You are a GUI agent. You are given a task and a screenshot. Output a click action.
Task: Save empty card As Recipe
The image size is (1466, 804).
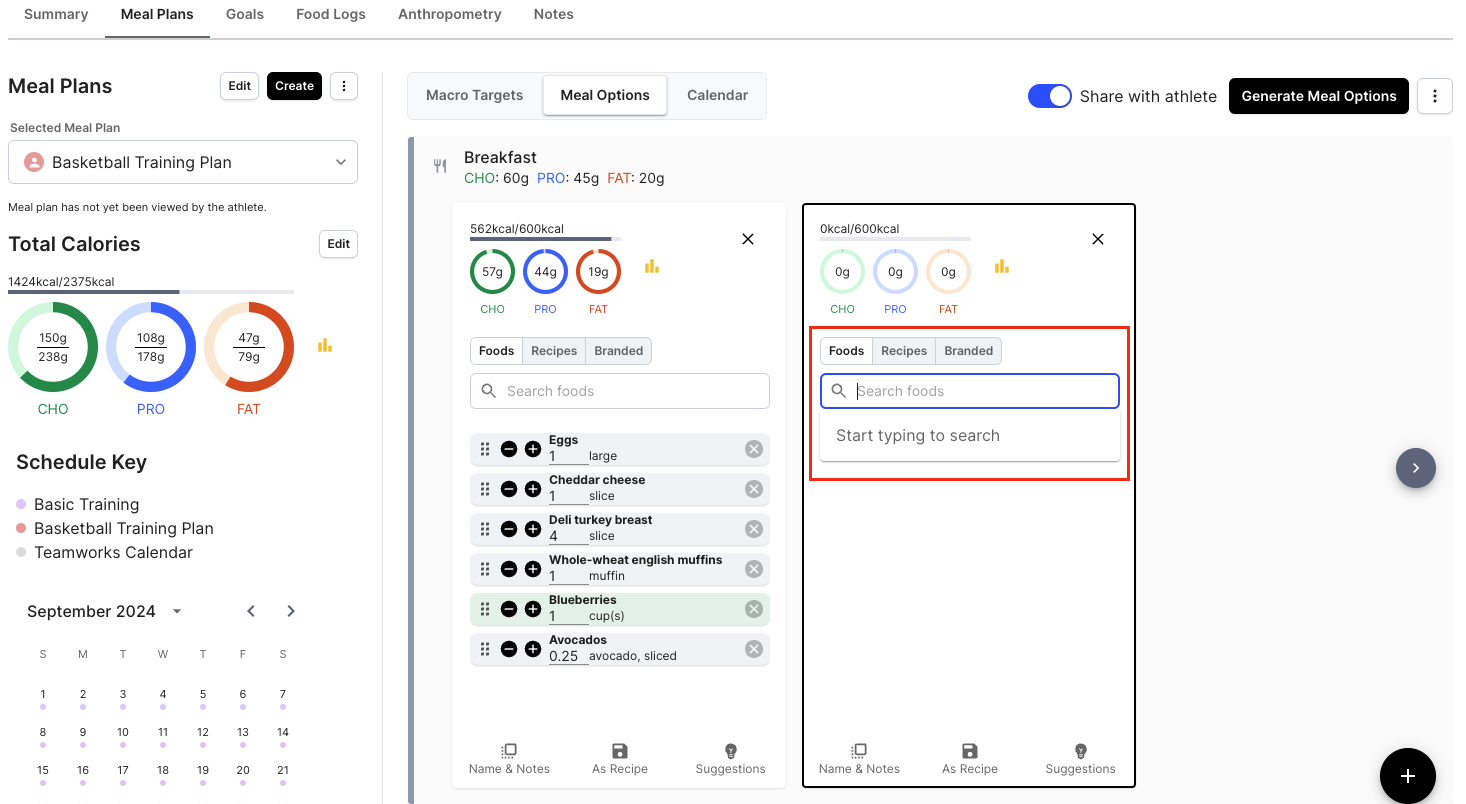pyautogui.click(x=970, y=759)
